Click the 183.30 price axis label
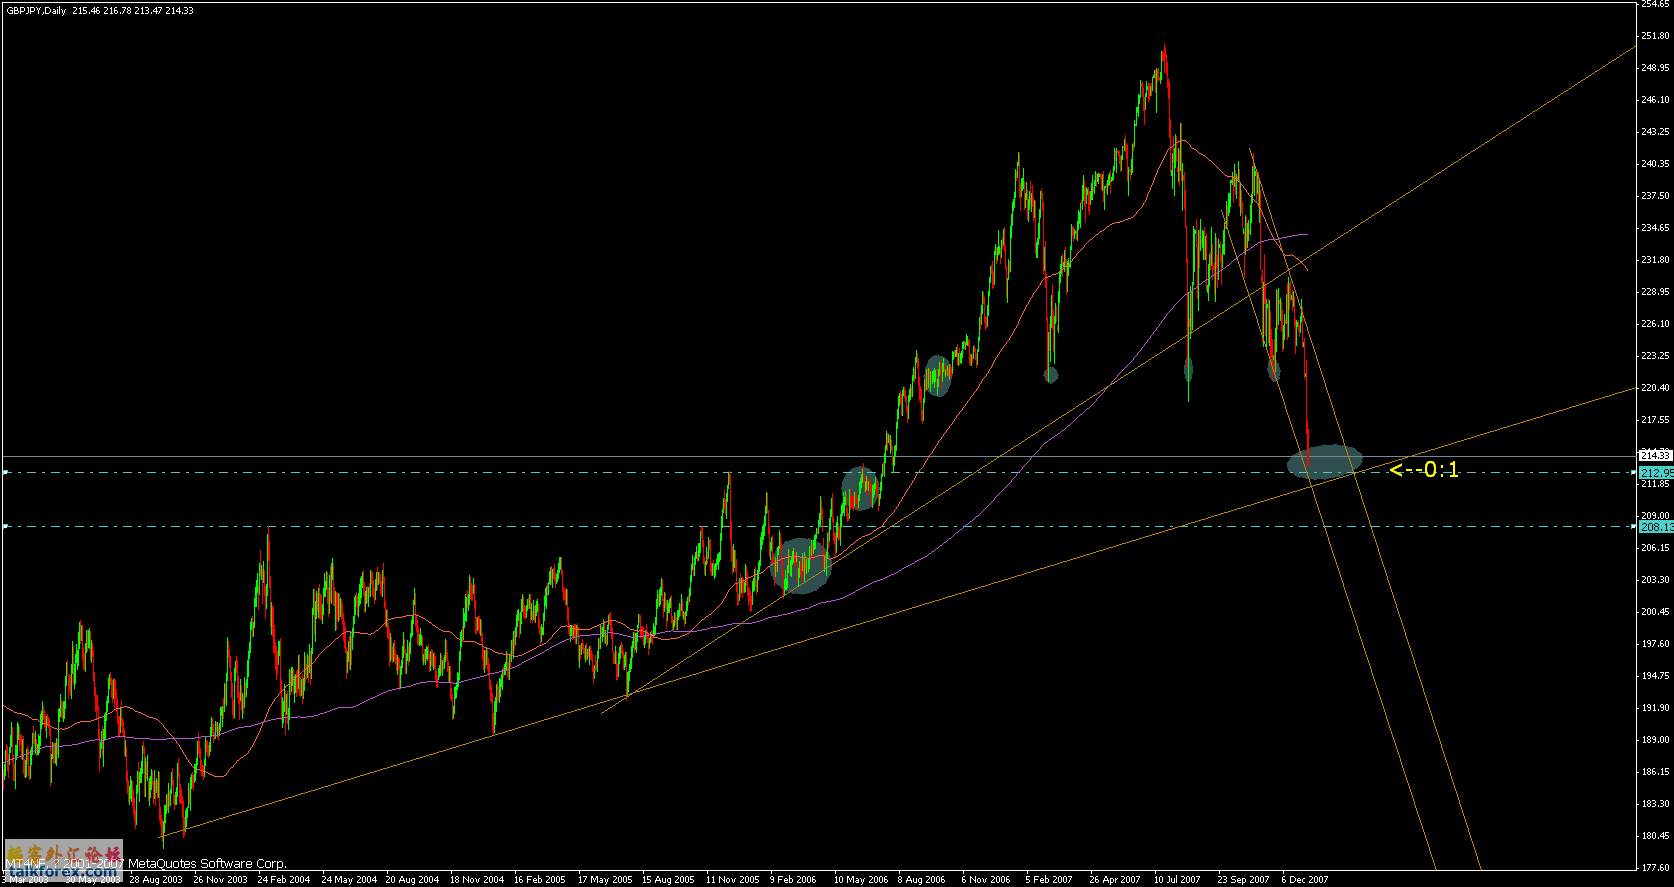The image size is (1674, 887). coord(1655,804)
